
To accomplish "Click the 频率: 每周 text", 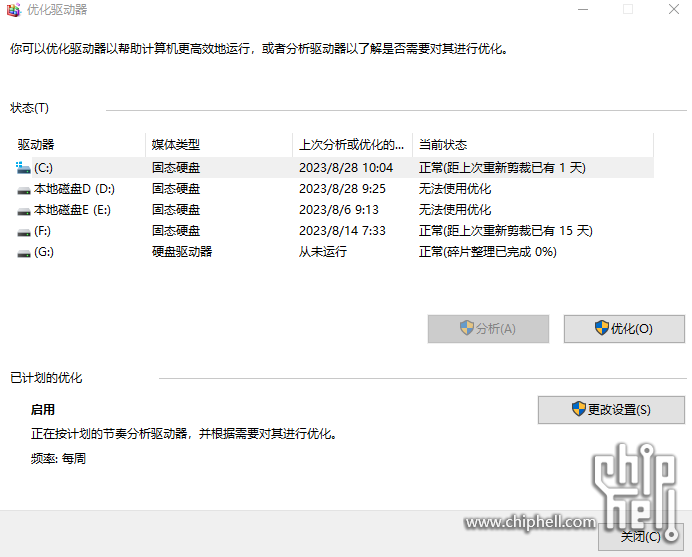I will (x=58, y=459).
